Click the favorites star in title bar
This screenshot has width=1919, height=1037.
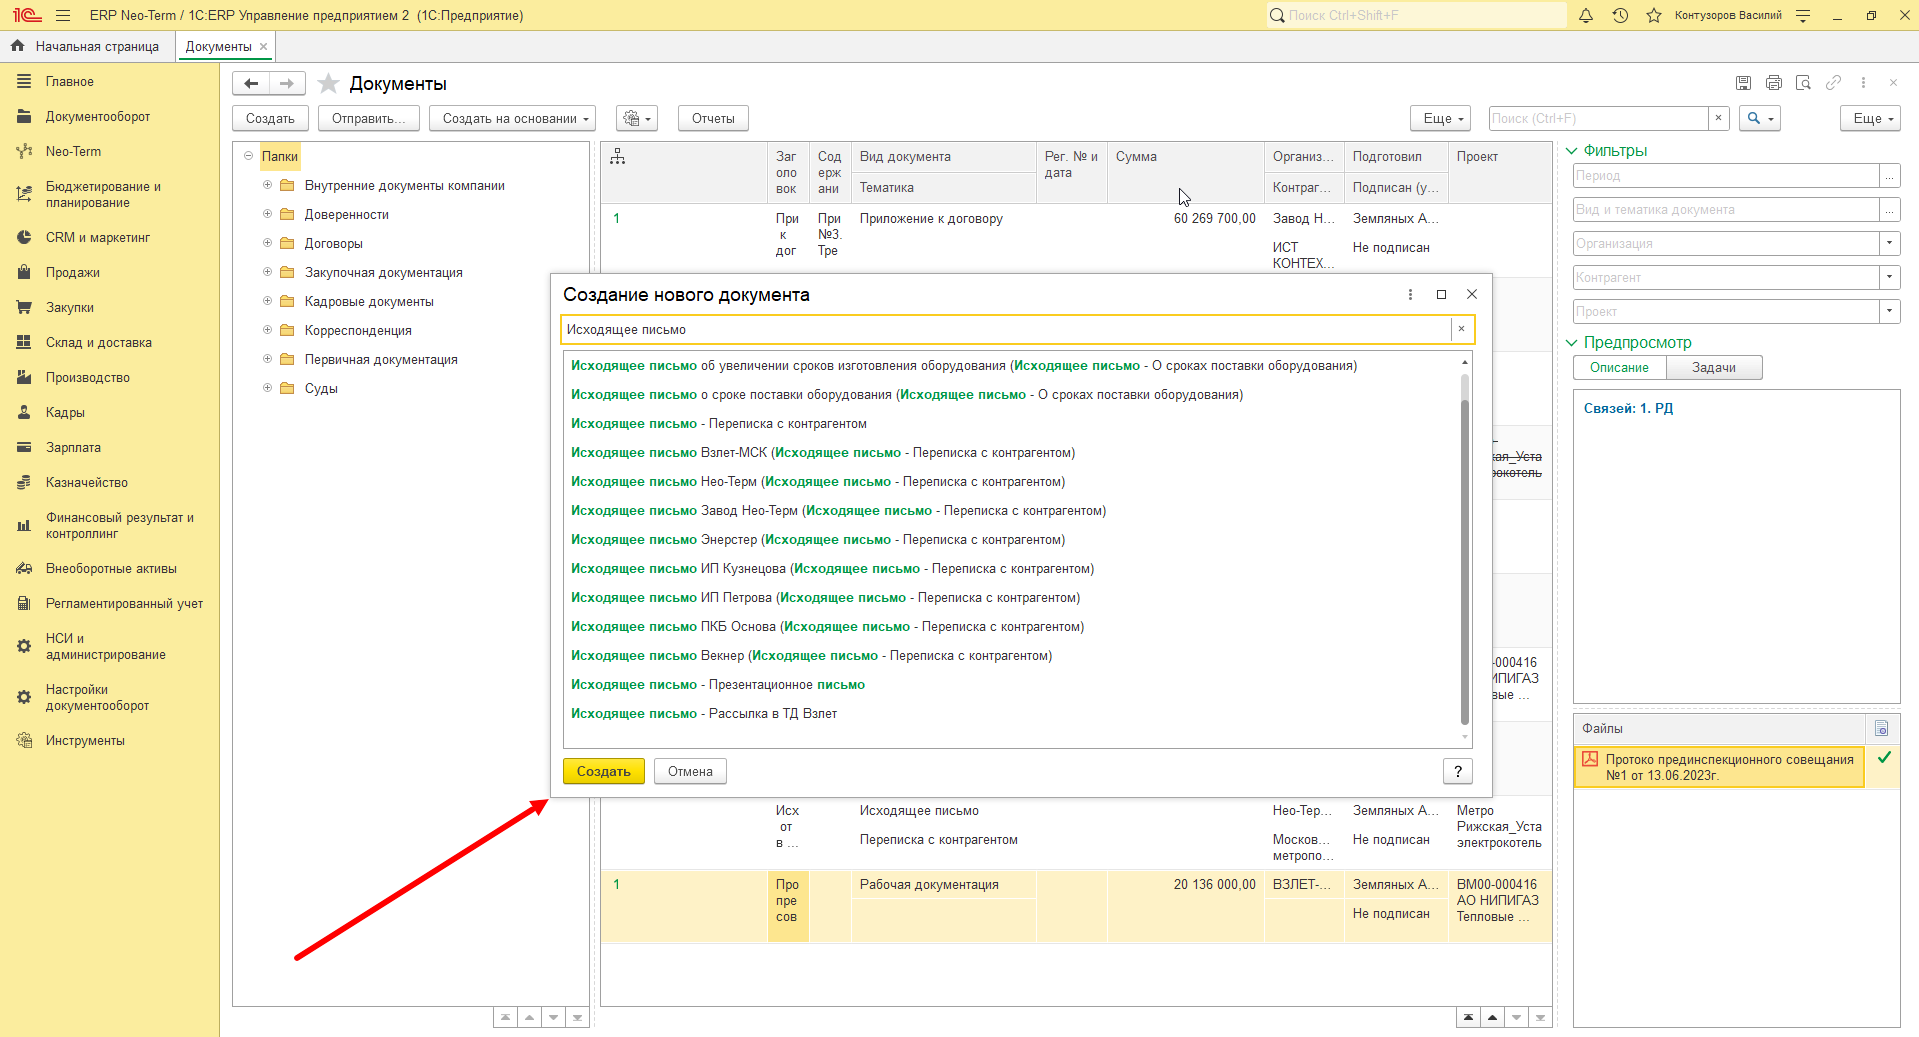click(1654, 15)
